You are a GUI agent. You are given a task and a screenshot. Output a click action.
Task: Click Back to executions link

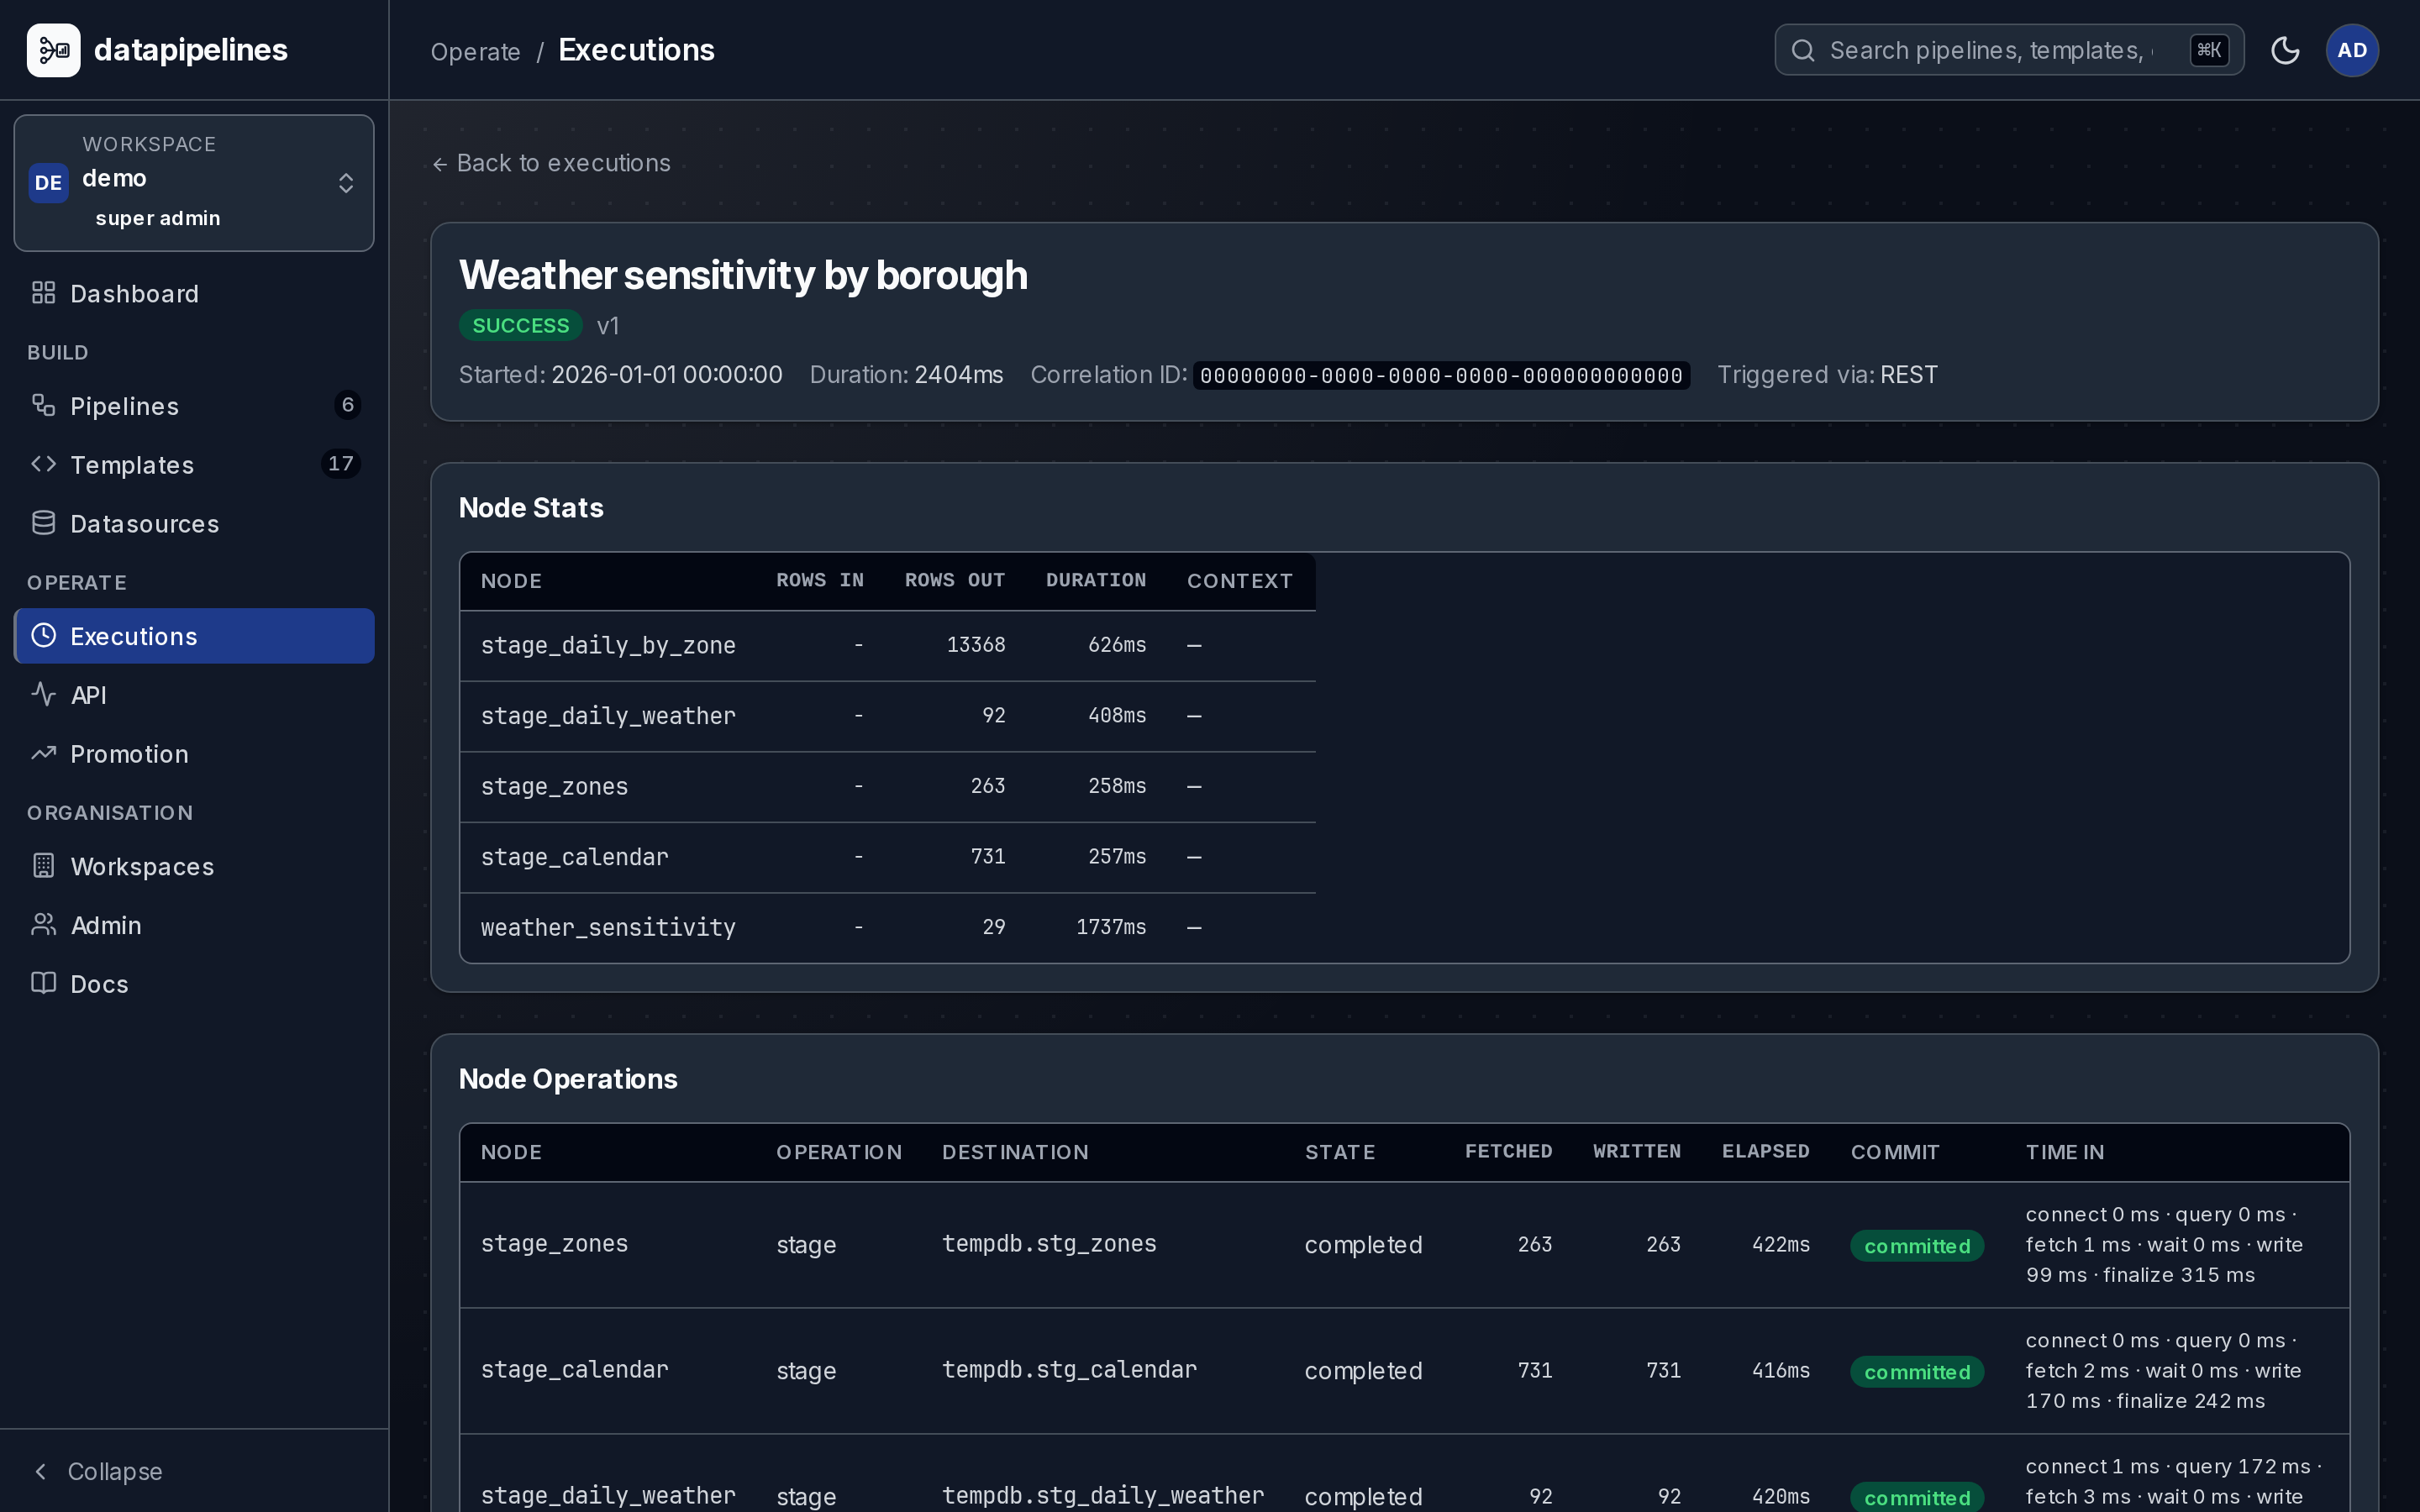click(551, 163)
